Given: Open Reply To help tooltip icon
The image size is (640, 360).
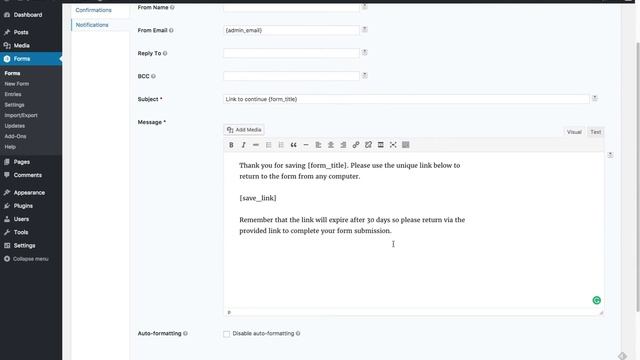Looking at the screenshot, I should 165,53.
